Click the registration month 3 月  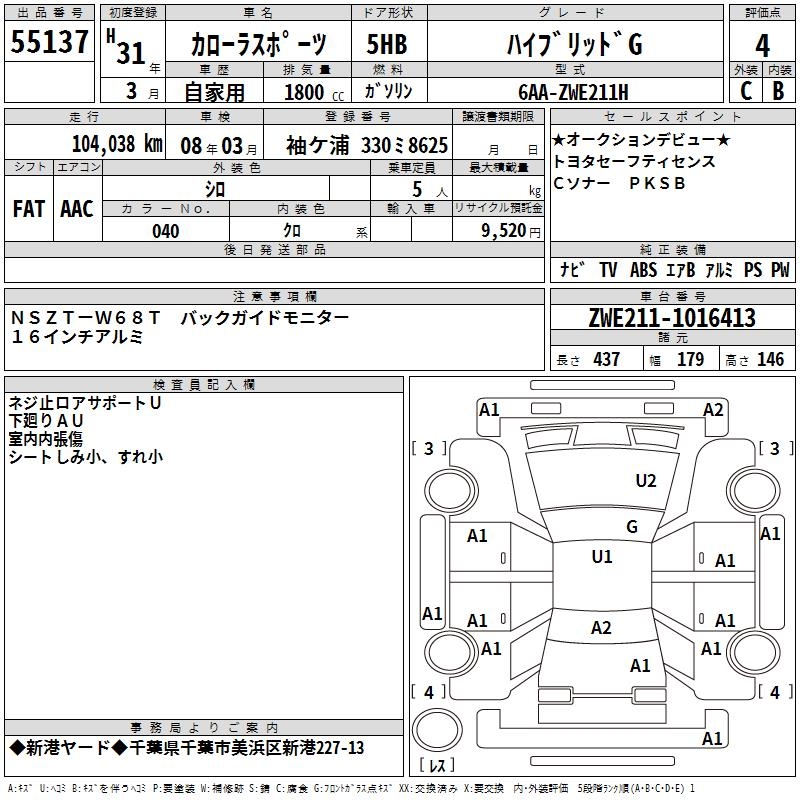(142, 92)
